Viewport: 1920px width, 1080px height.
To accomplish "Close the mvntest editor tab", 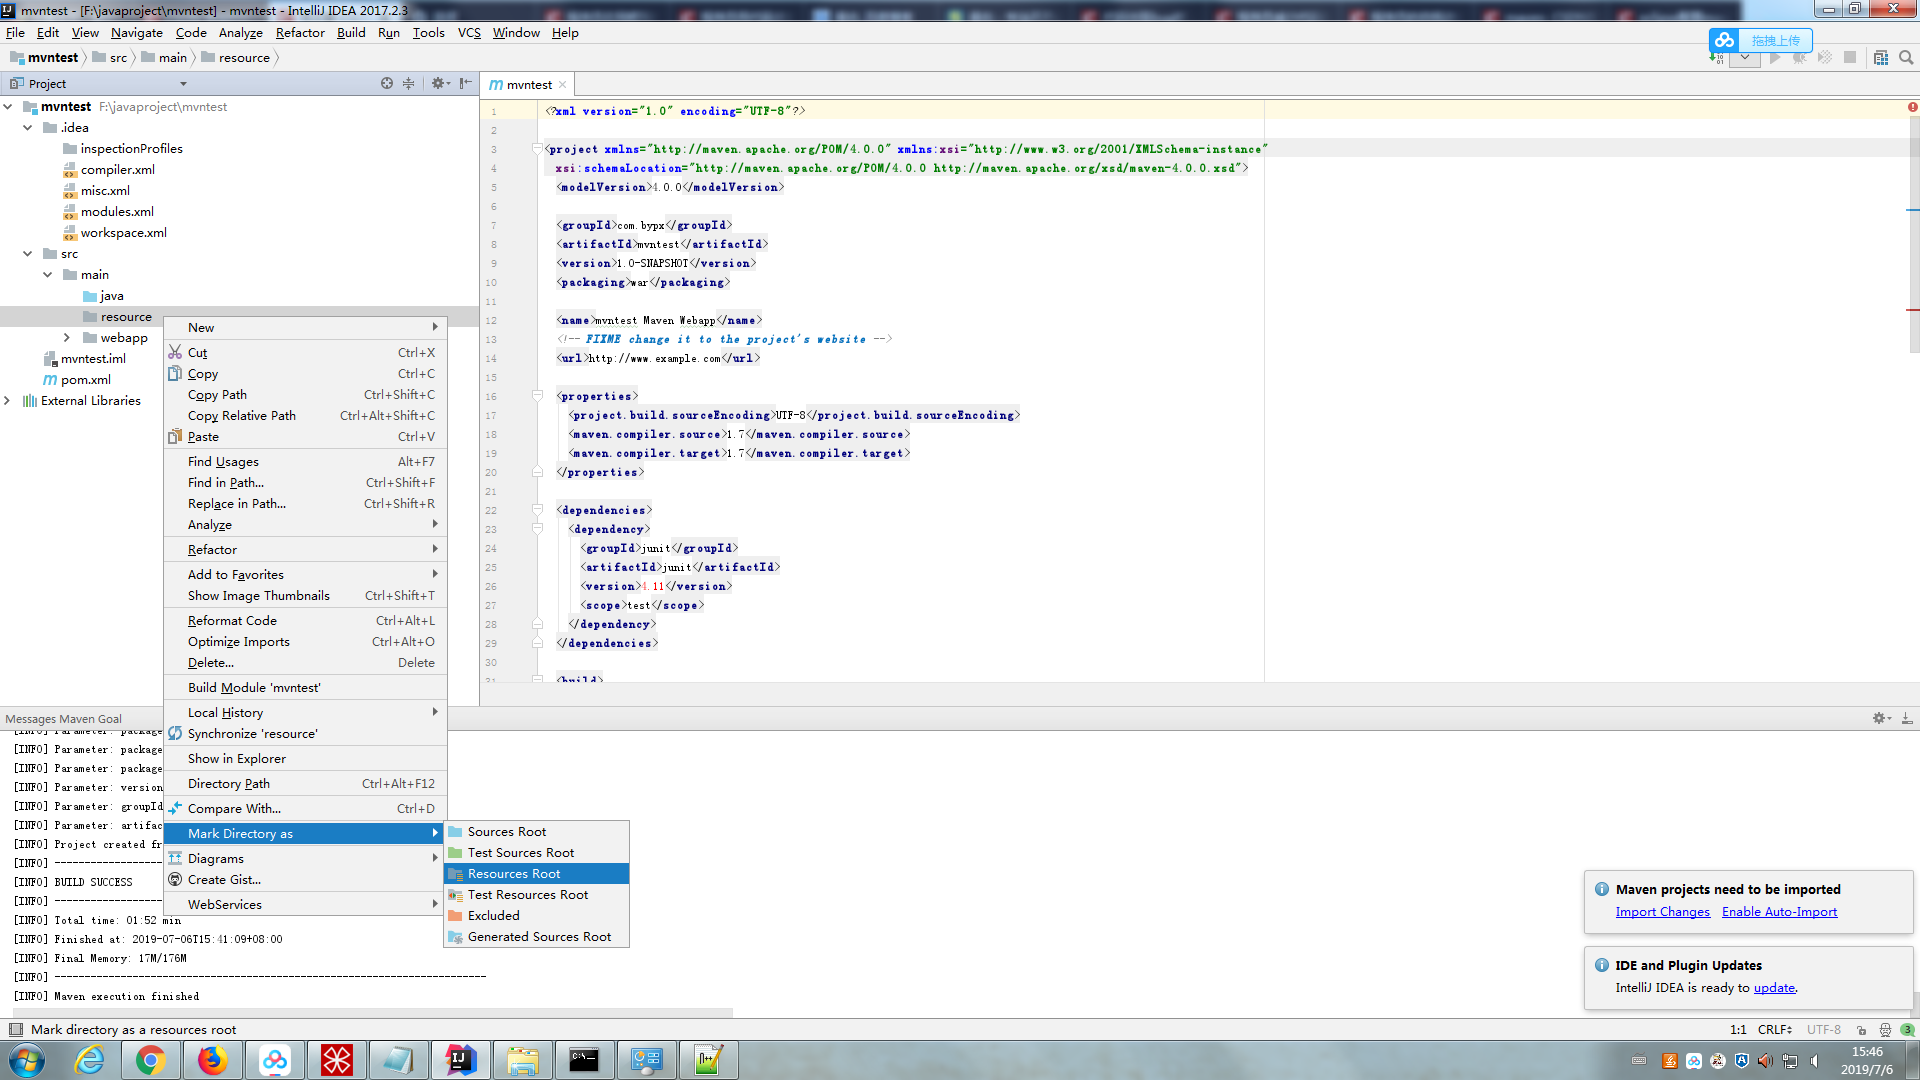I will (x=563, y=85).
